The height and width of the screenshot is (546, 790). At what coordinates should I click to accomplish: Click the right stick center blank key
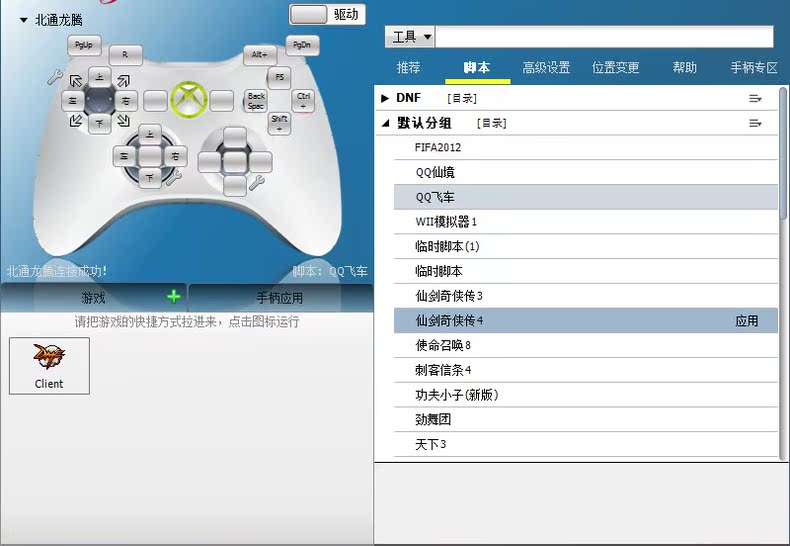(x=234, y=162)
